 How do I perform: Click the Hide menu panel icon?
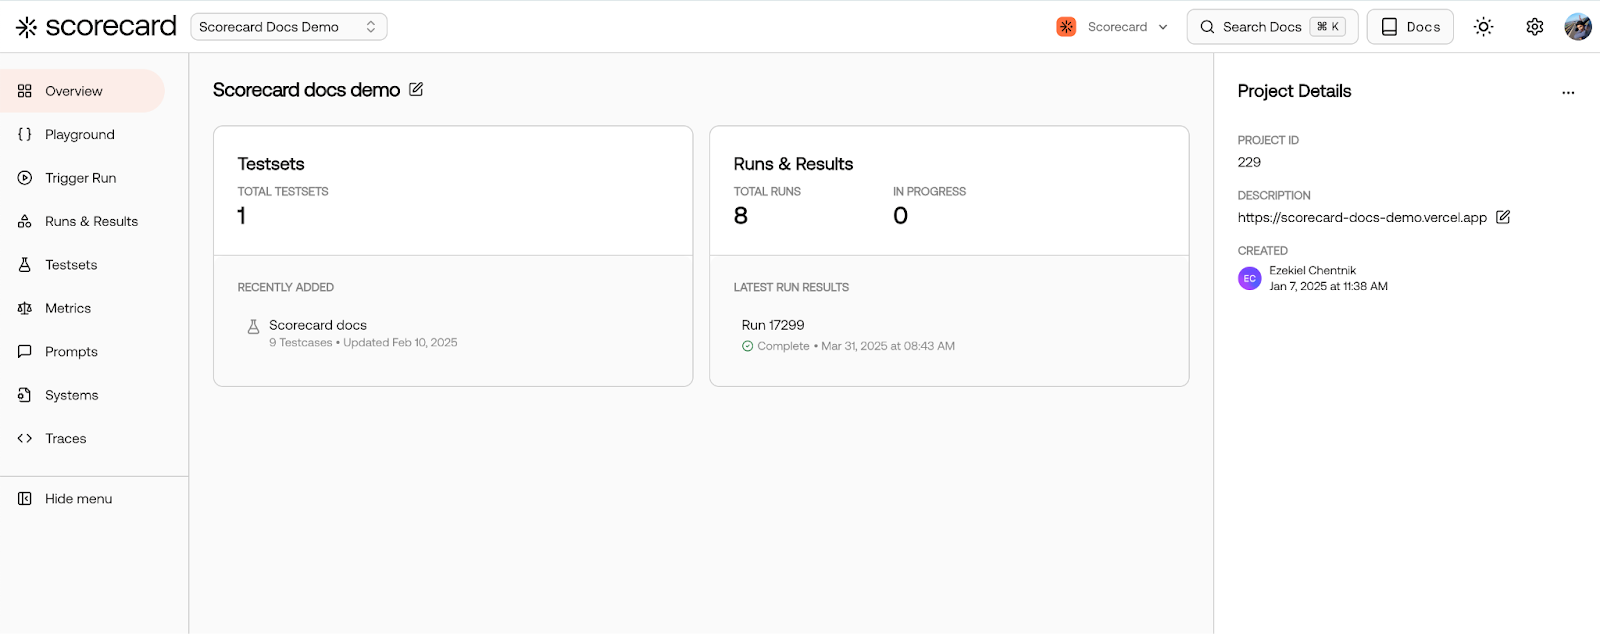25,499
